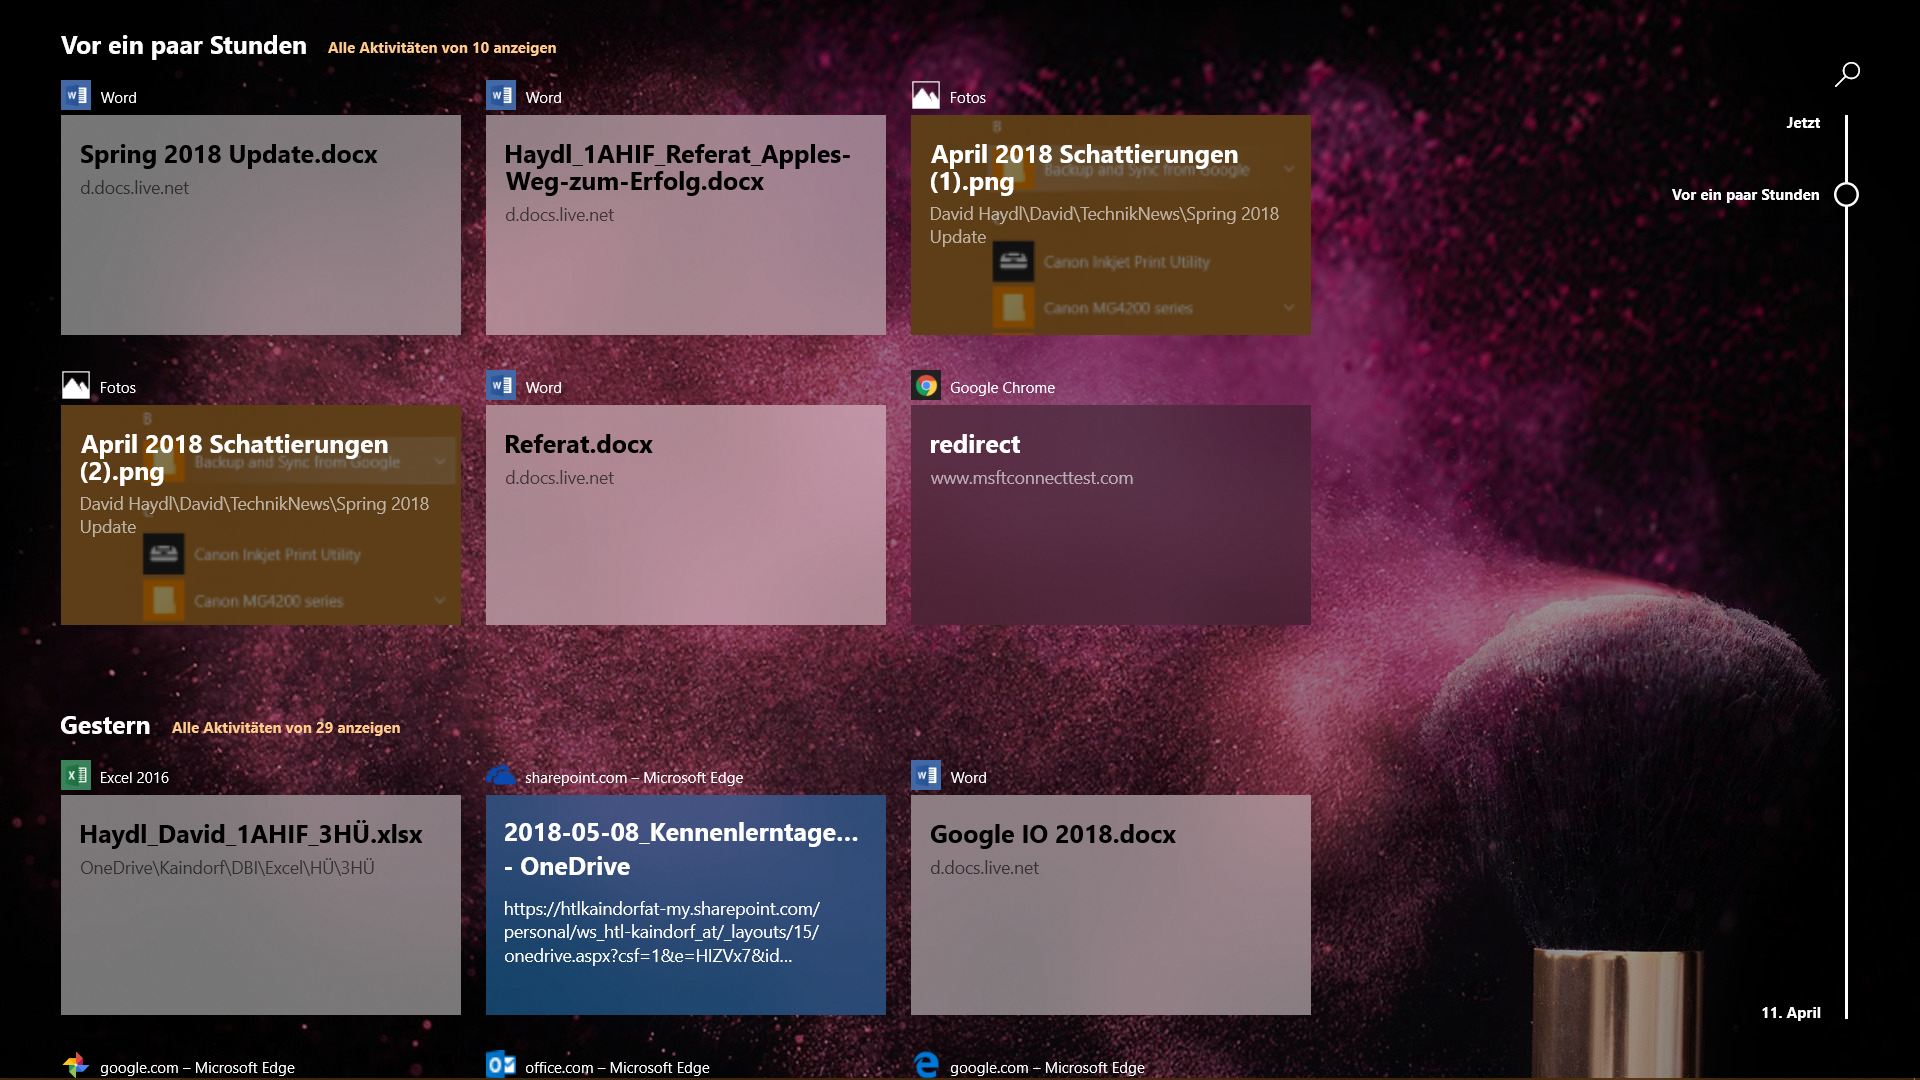
Task: Show all 29 activities from Gestern
Action: coord(286,728)
